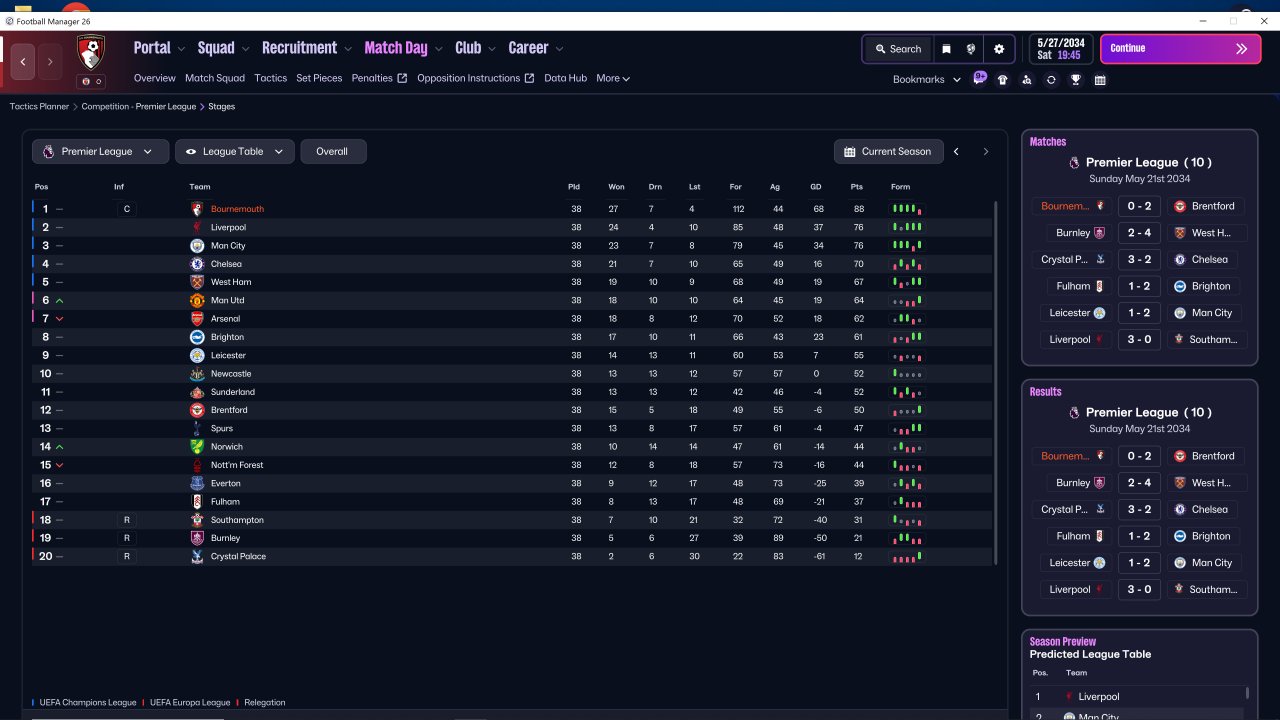Open the bookmark icon next to Search
This screenshot has width=1280, height=720.
pos(946,49)
